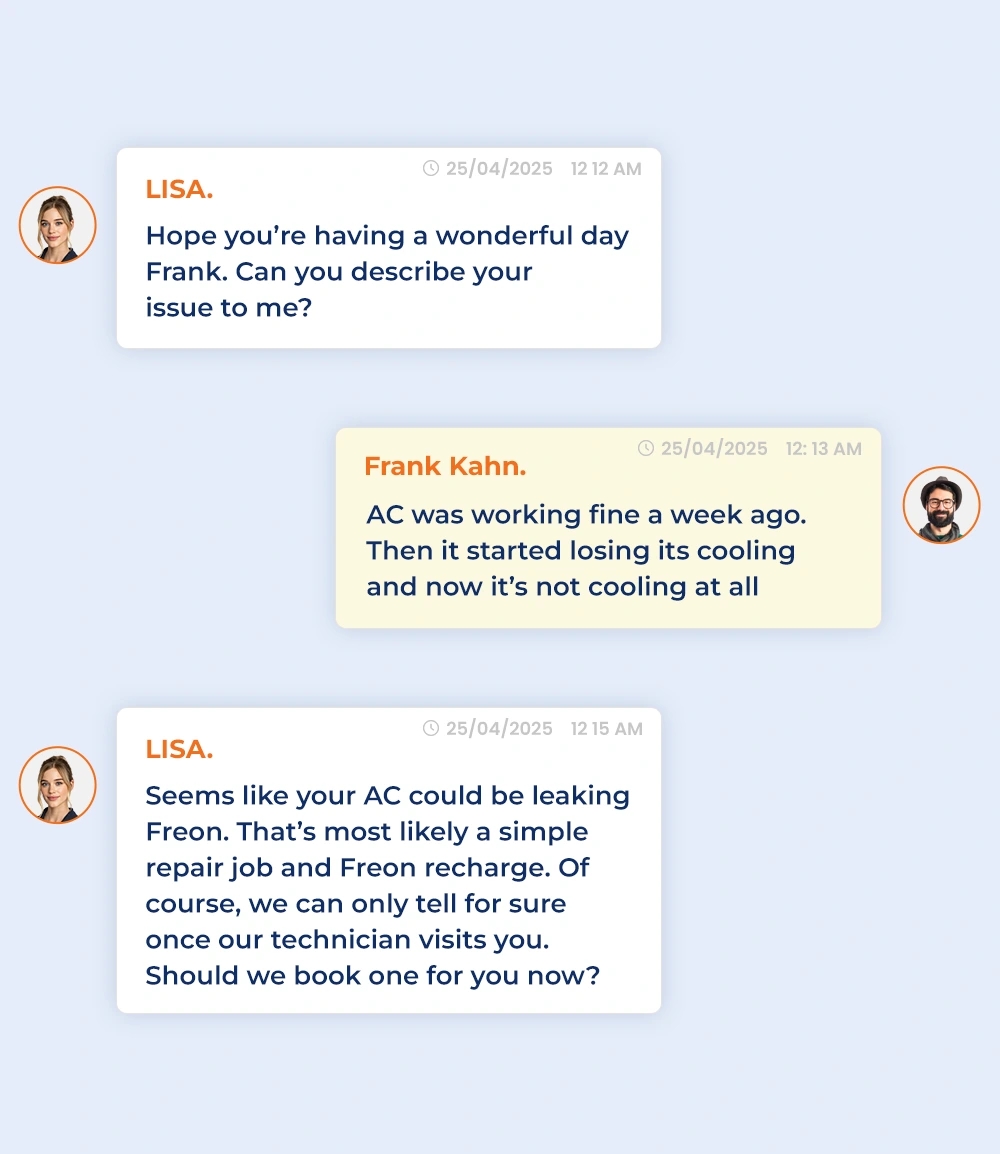1000x1154 pixels.
Task: Click the 25/04/2025 date on the first message
Action: (x=499, y=169)
